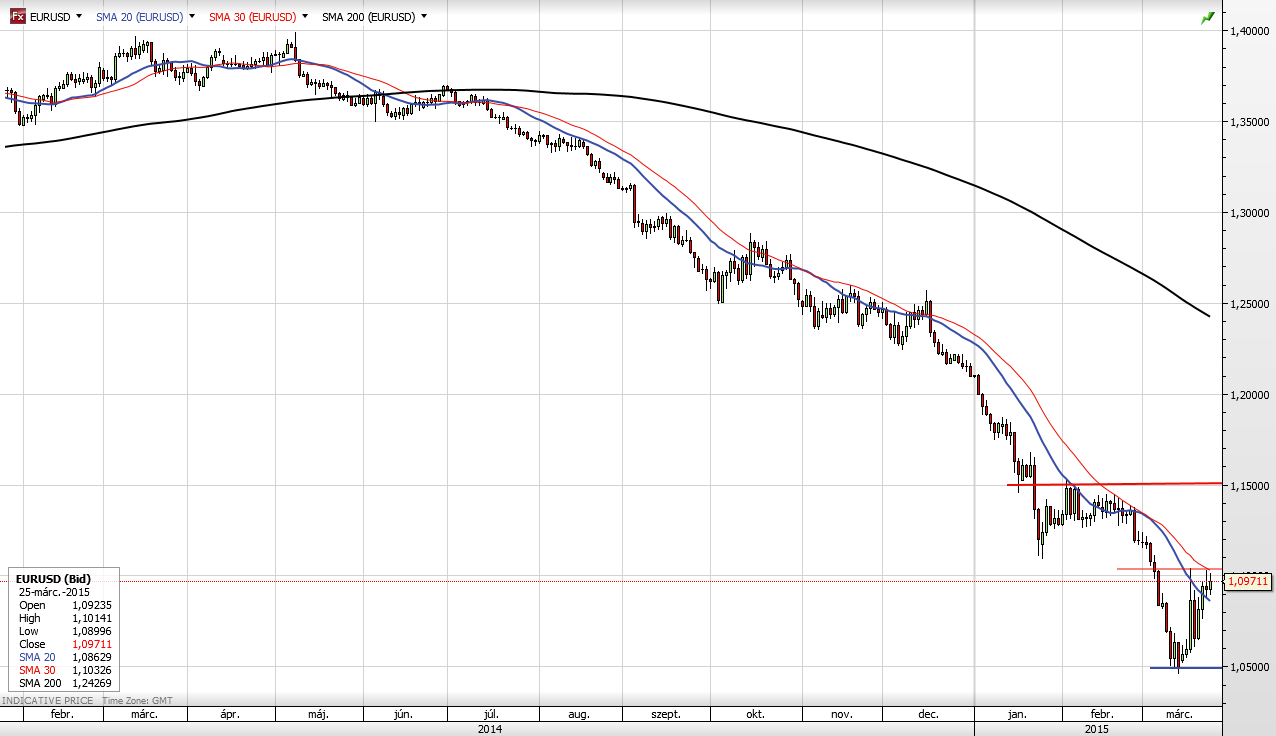The height and width of the screenshot is (736, 1276).
Task: Click the Low value 1,08996
Action: [91, 631]
